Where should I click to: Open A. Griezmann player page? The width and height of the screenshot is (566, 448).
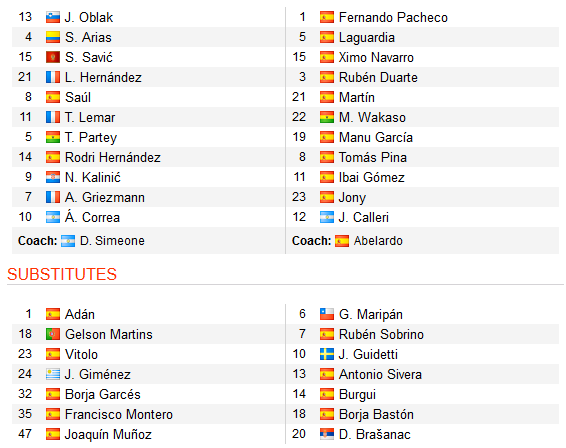pos(105,197)
